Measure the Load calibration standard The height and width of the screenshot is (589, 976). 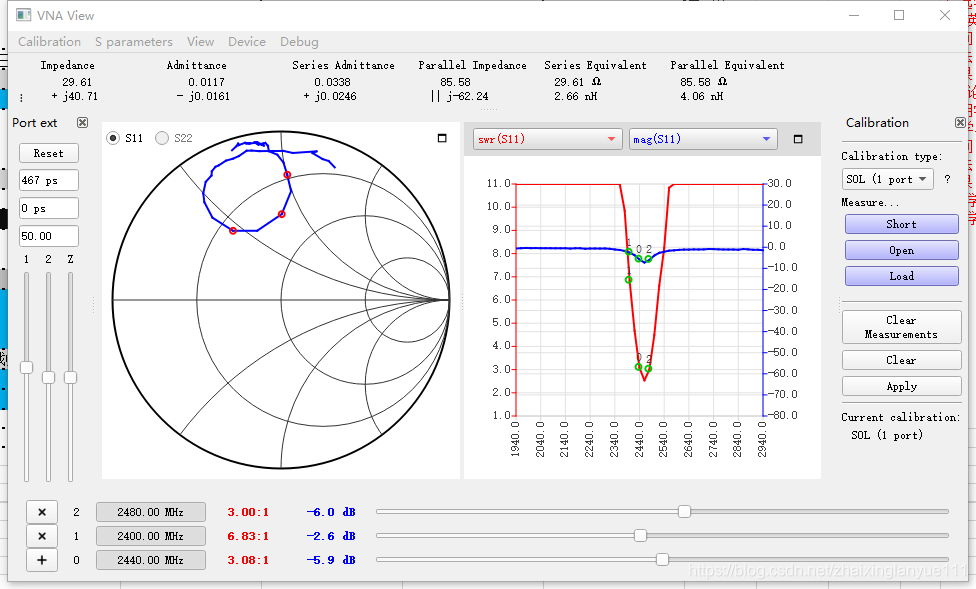click(901, 276)
